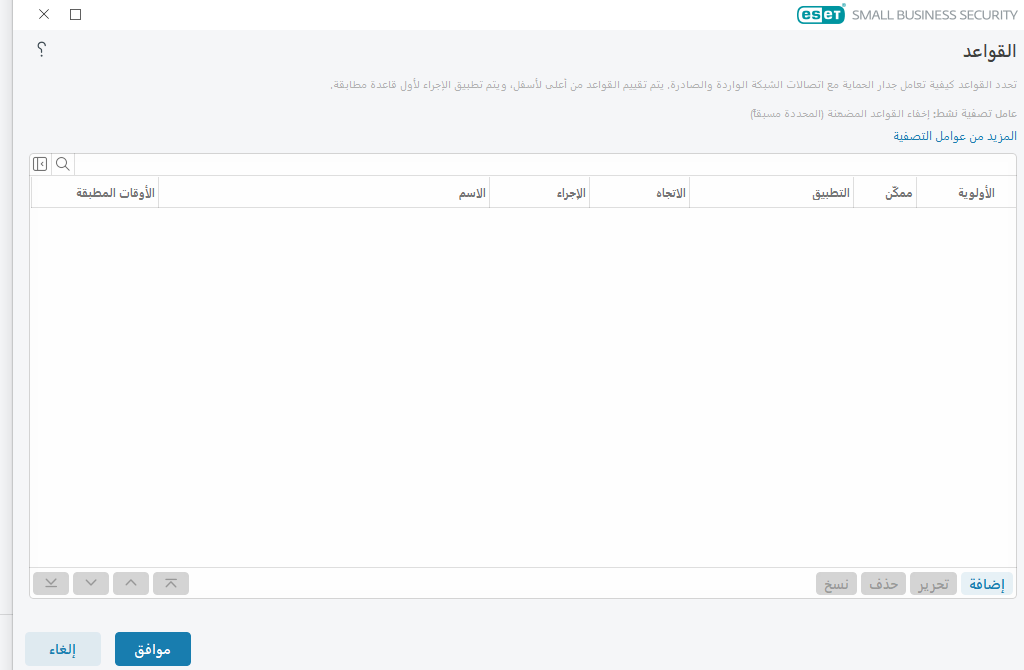Click the column chooser icon beside search

(41, 164)
